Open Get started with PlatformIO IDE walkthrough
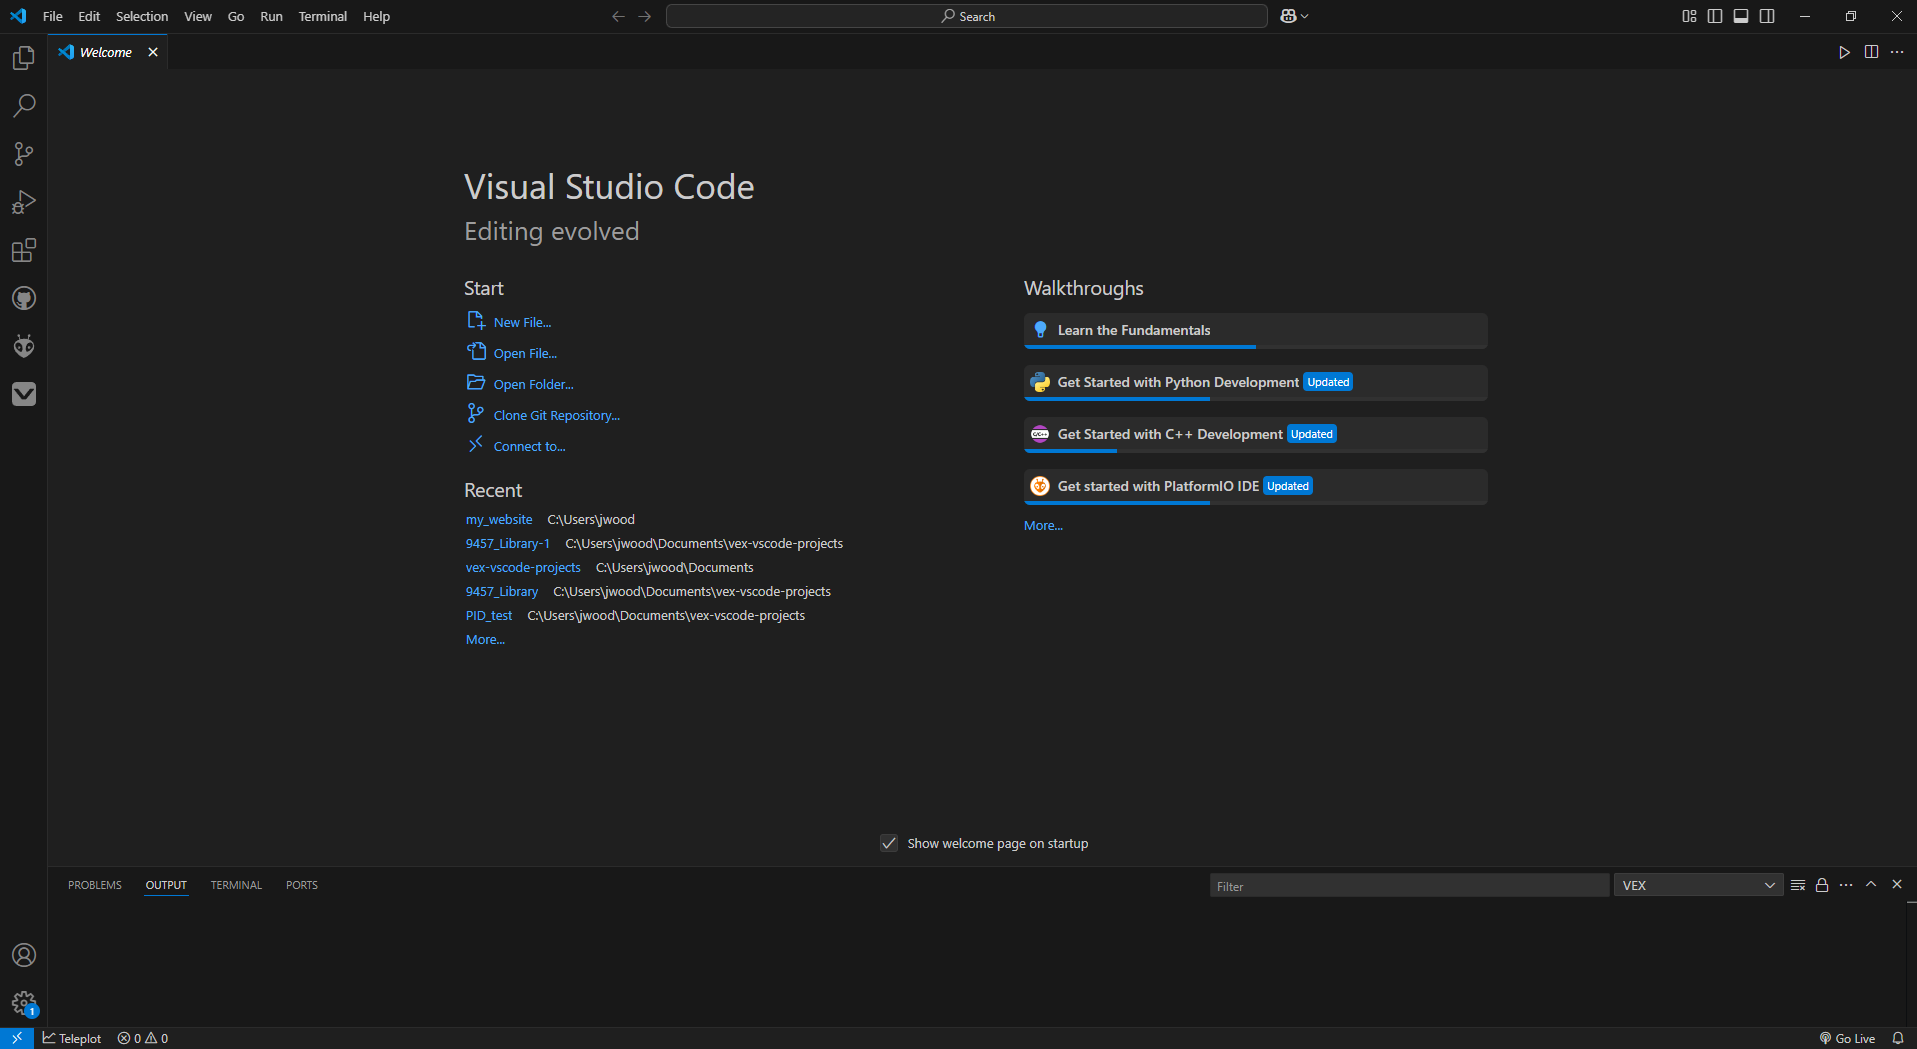 click(1255, 486)
